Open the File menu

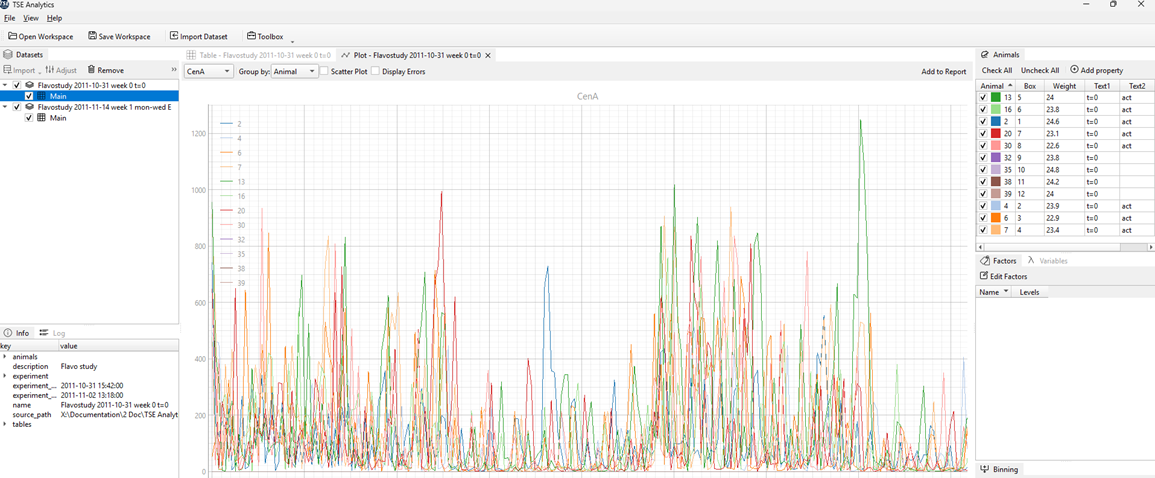click(10, 18)
